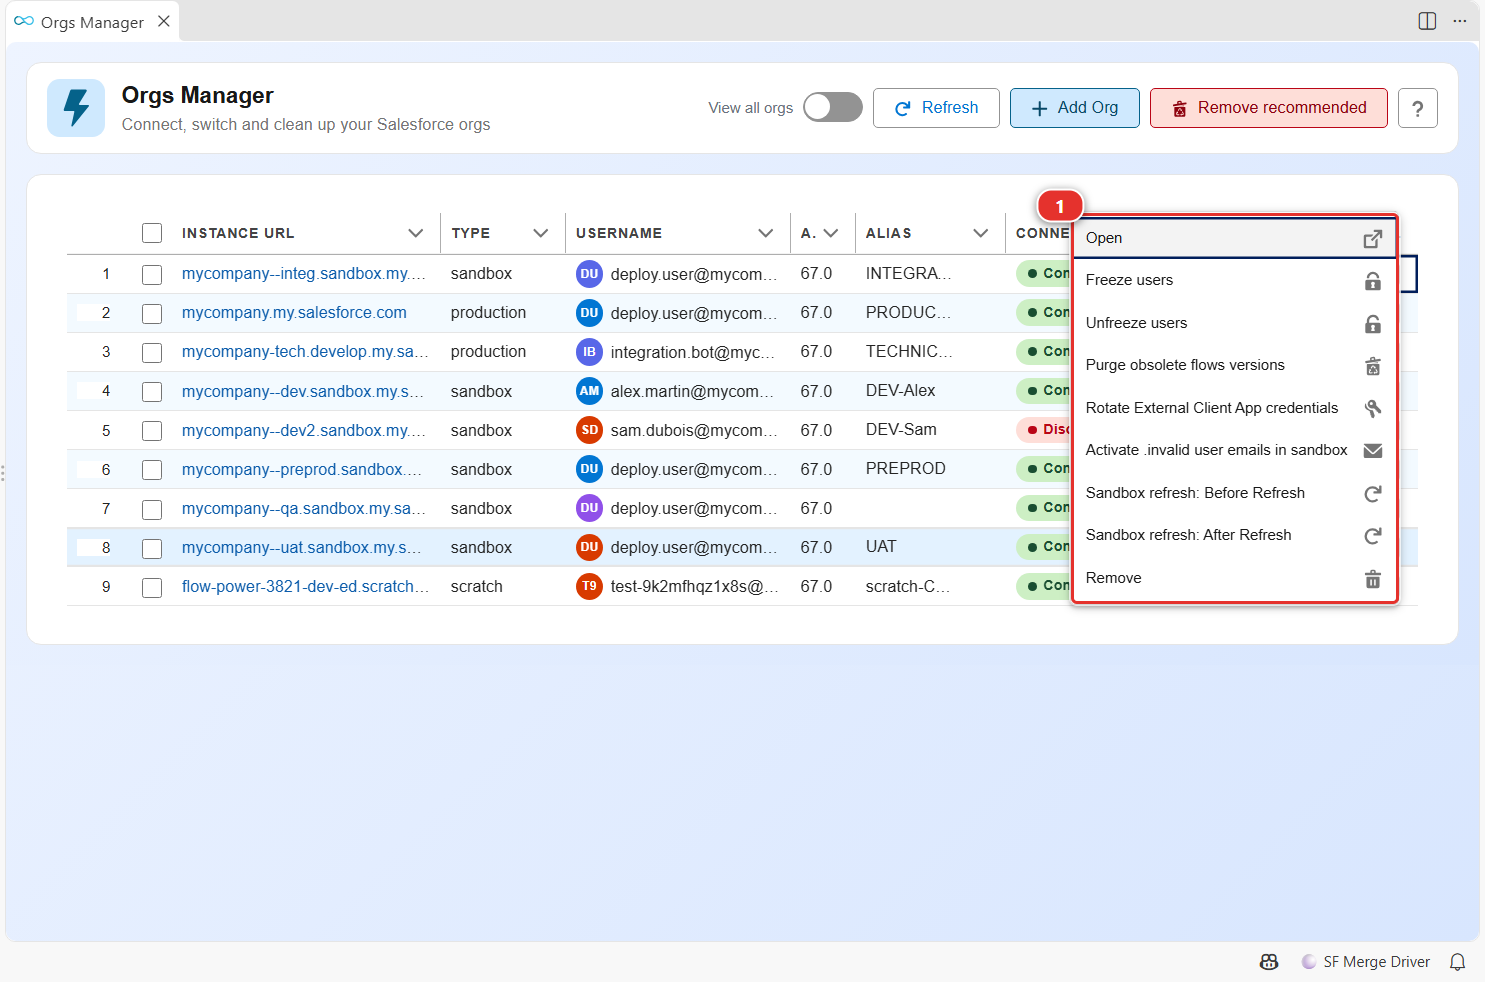Open the mycompany--preprod sandbox instance link
The image size is (1485, 982).
[x=302, y=469]
